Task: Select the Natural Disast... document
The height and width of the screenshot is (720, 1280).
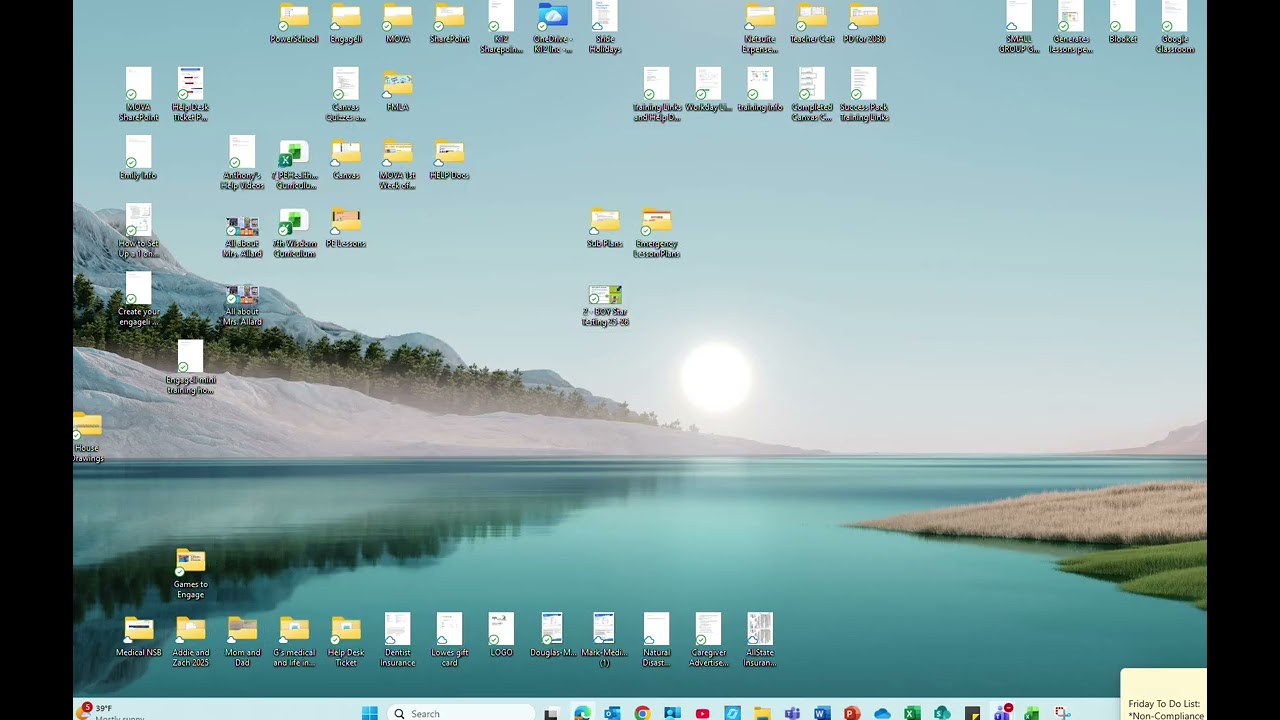Action: click(x=657, y=639)
